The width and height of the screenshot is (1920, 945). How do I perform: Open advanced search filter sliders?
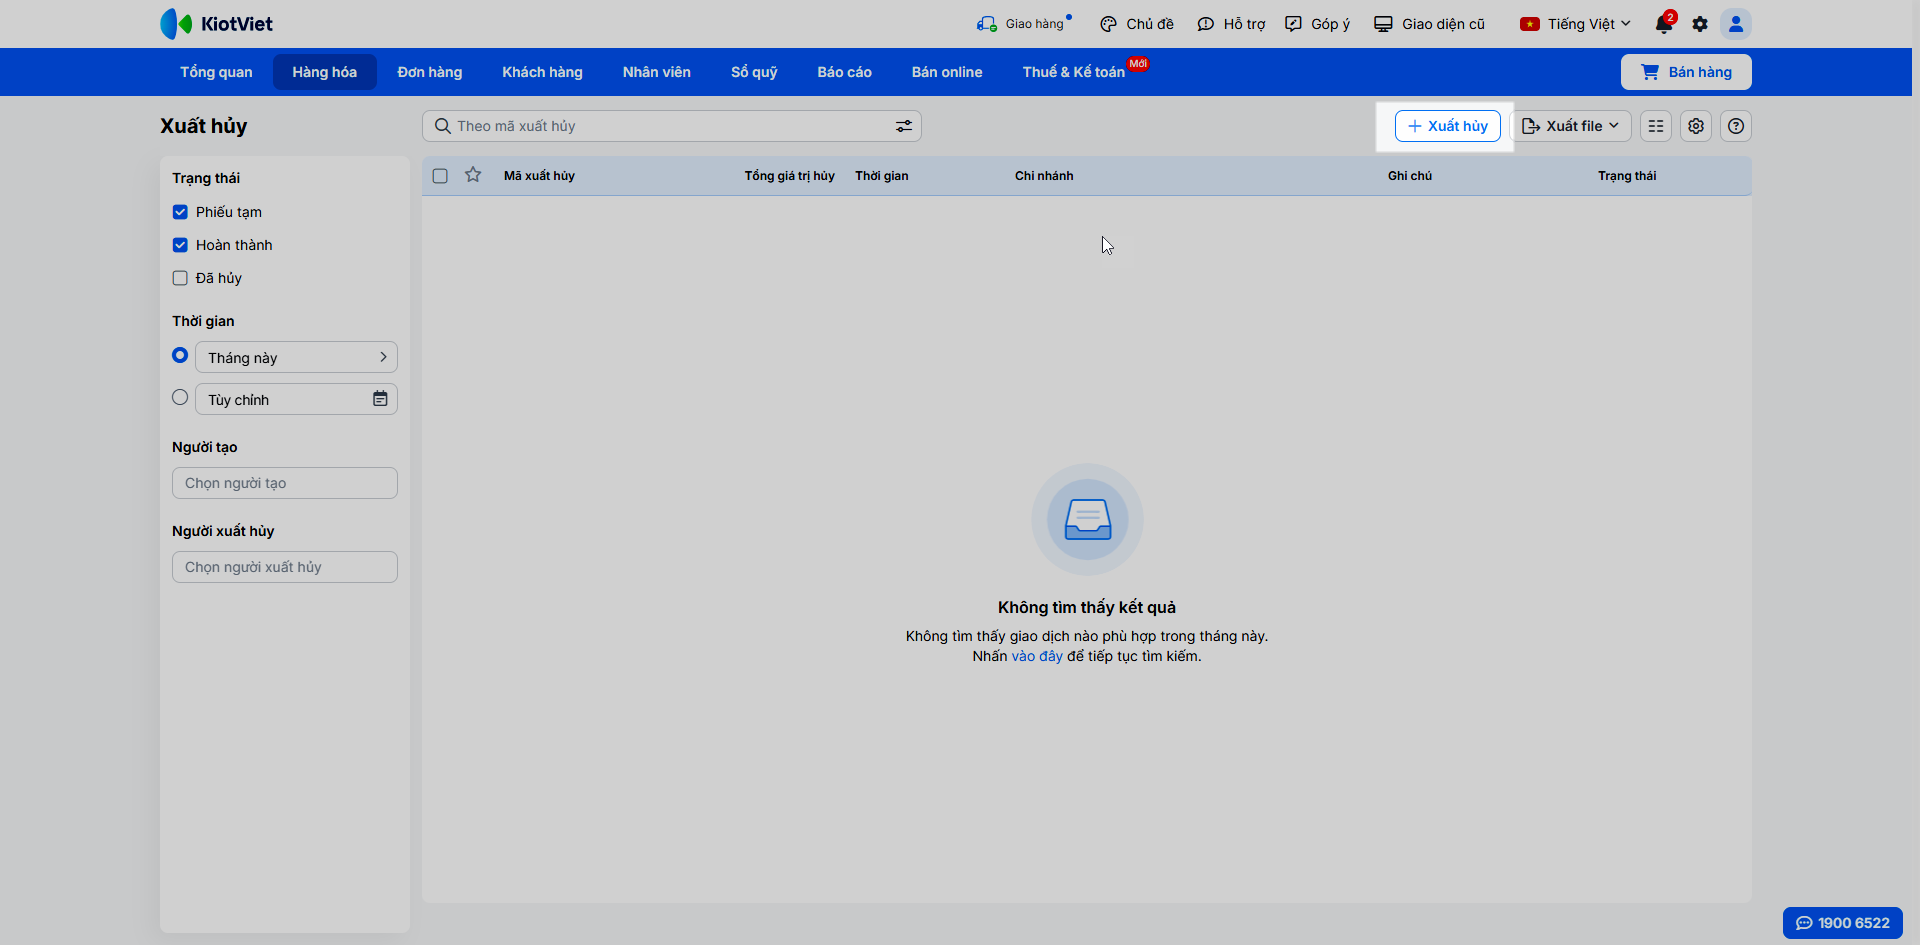904,126
